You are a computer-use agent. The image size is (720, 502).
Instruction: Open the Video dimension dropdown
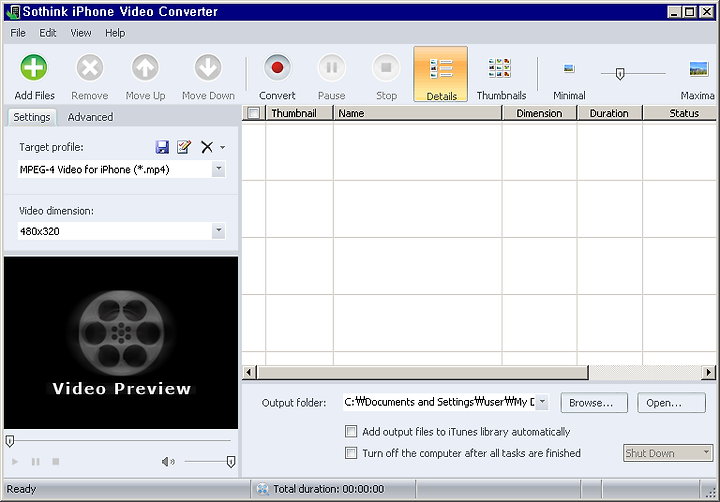click(219, 231)
